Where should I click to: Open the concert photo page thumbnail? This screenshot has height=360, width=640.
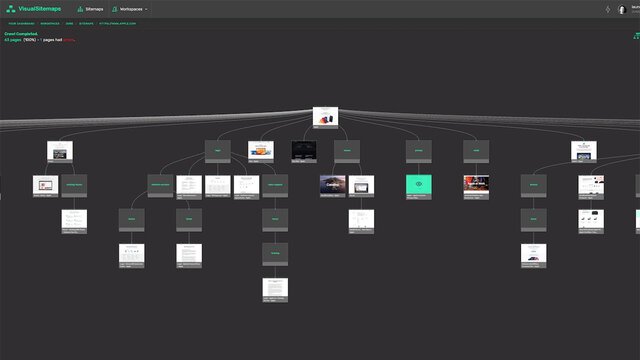tap(476, 186)
